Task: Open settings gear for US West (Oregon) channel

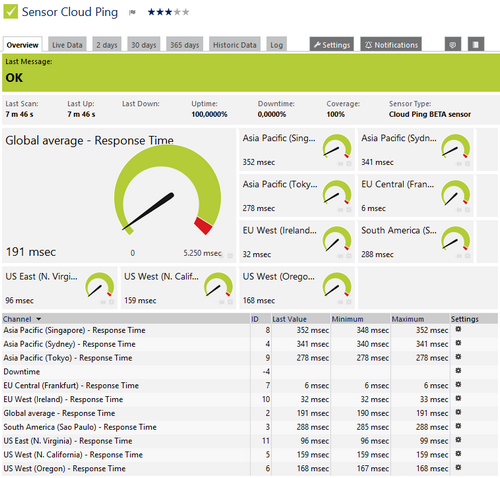Action: pos(458,467)
